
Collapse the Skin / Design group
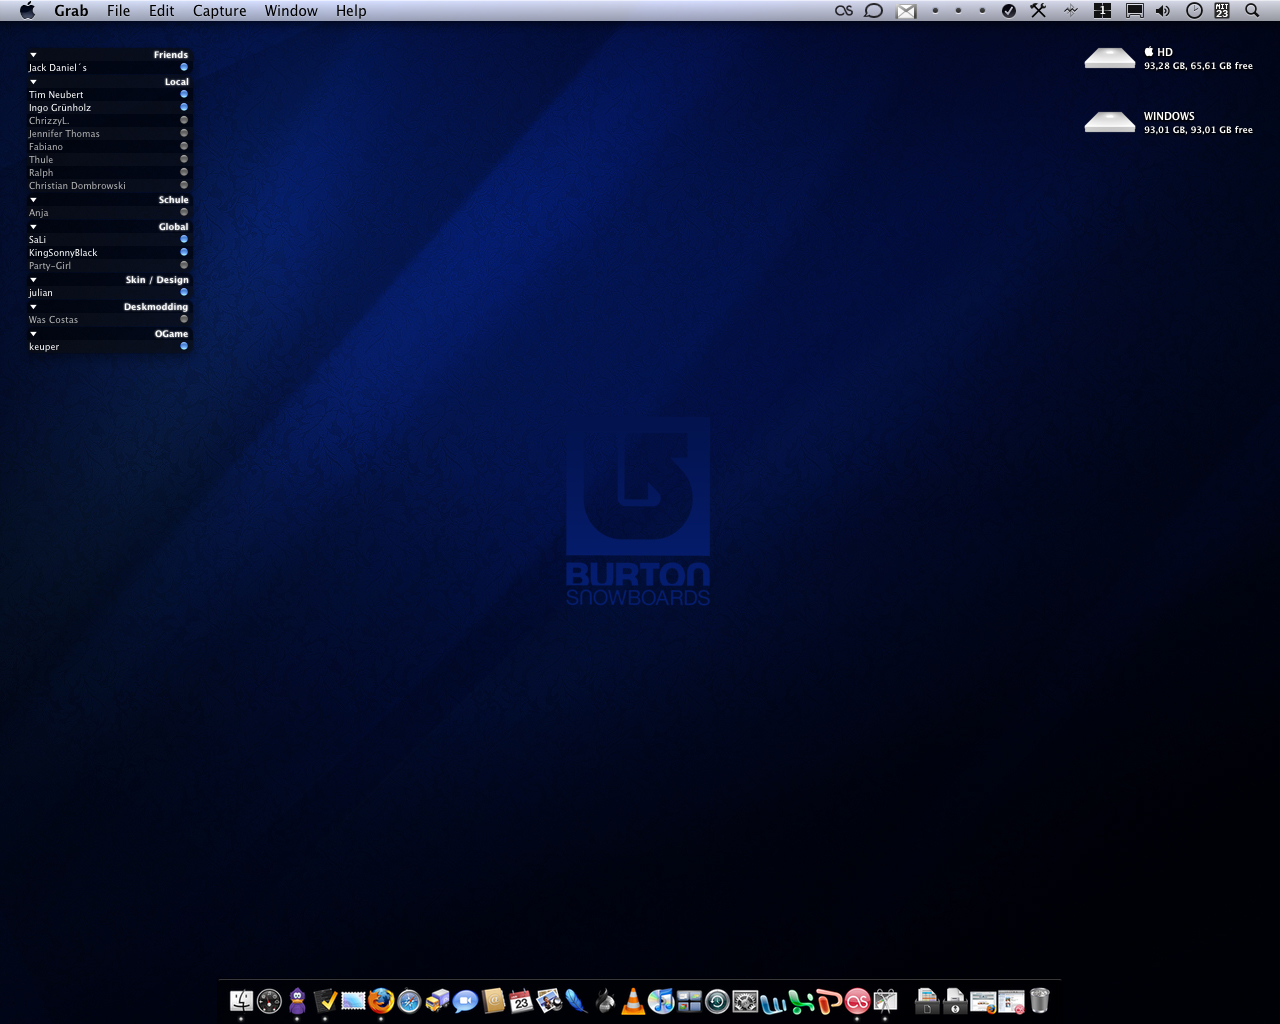point(33,280)
